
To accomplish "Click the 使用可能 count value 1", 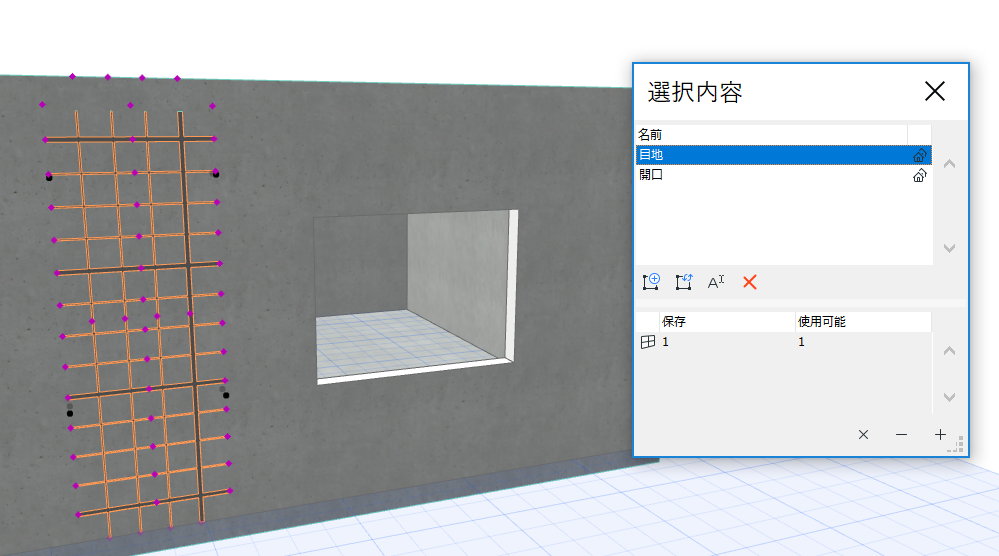I will pos(801,342).
